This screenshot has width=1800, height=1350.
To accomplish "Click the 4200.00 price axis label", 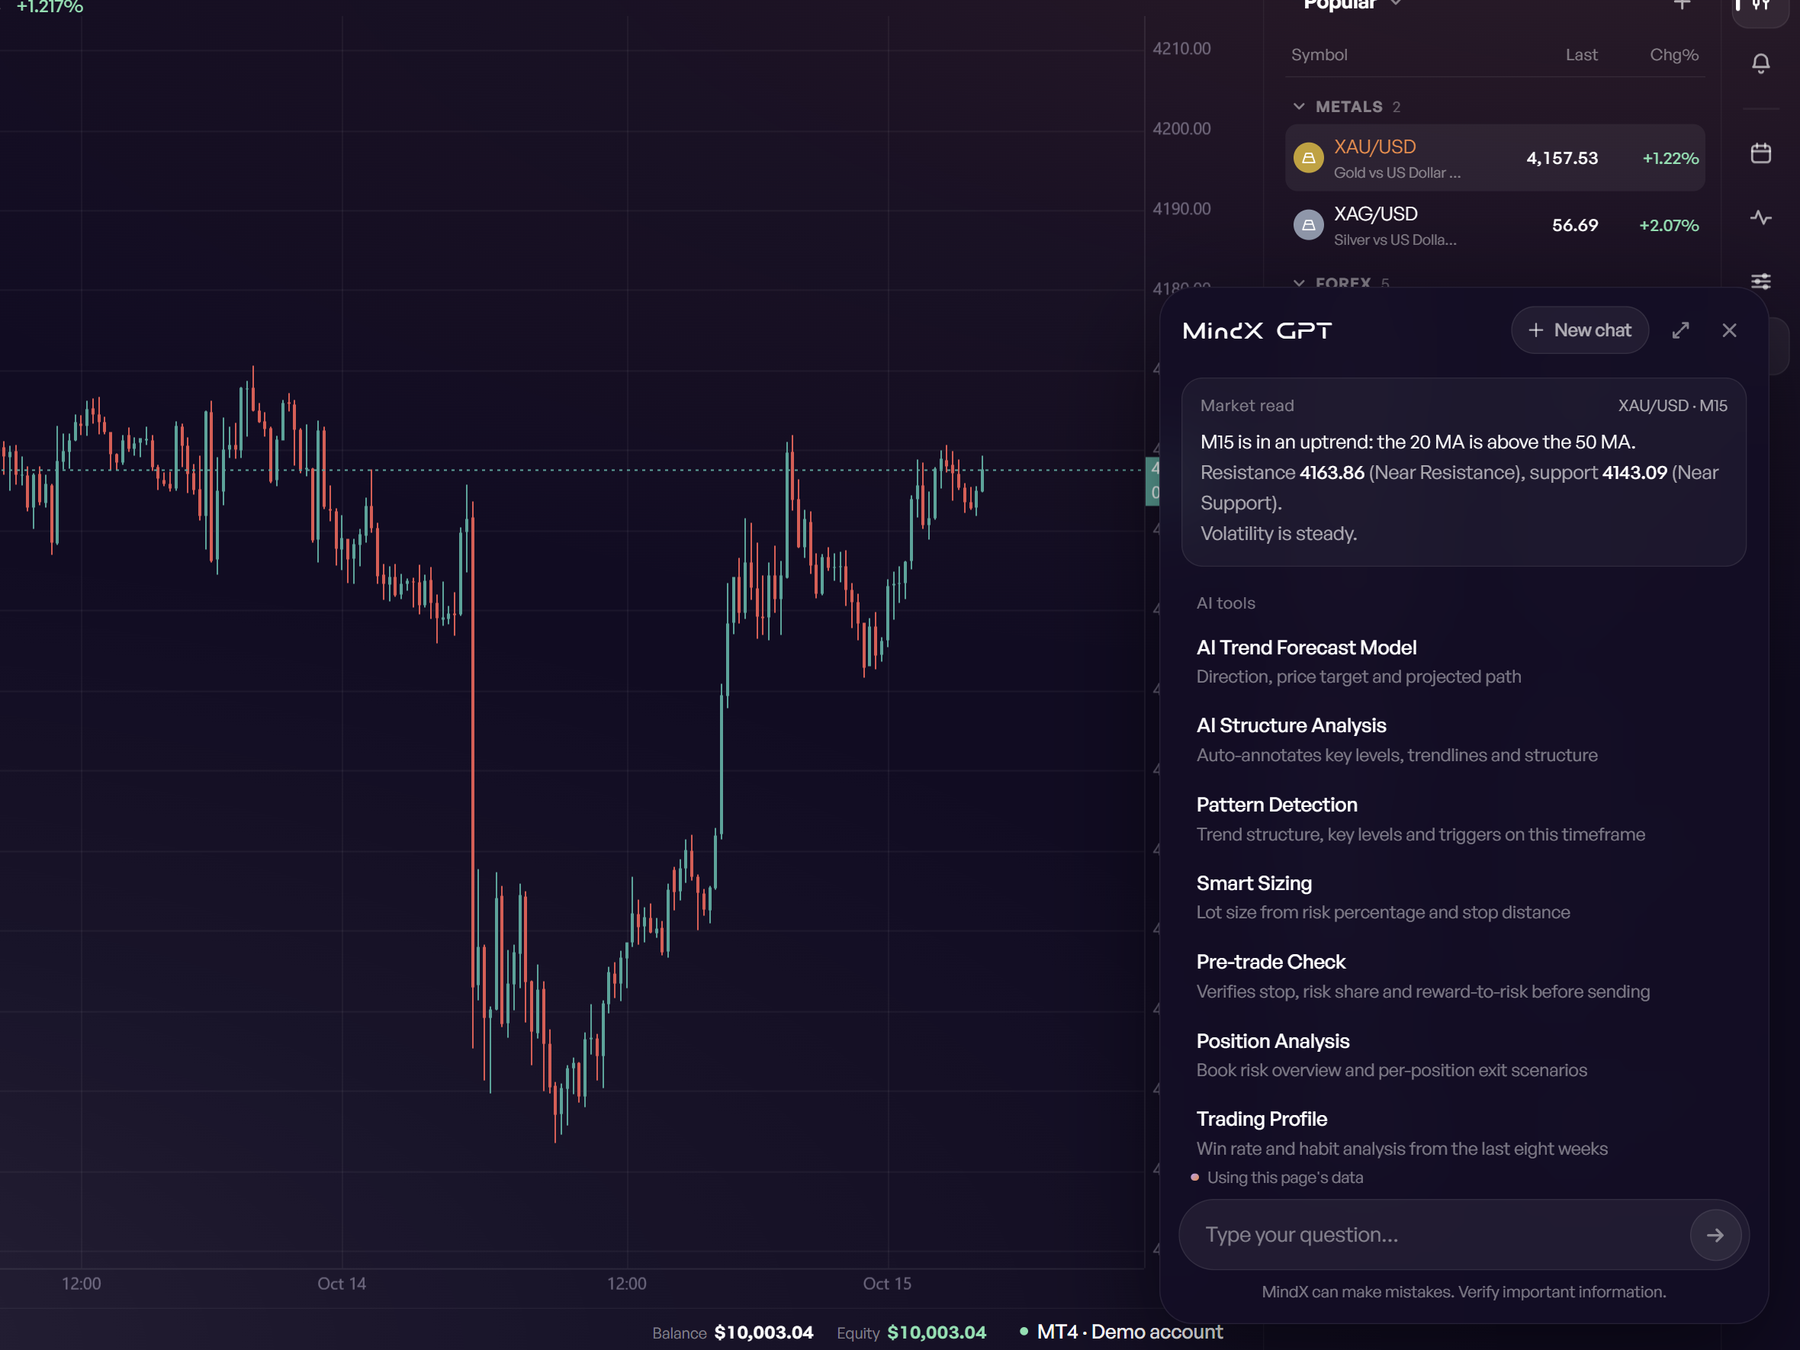I will [x=1181, y=128].
